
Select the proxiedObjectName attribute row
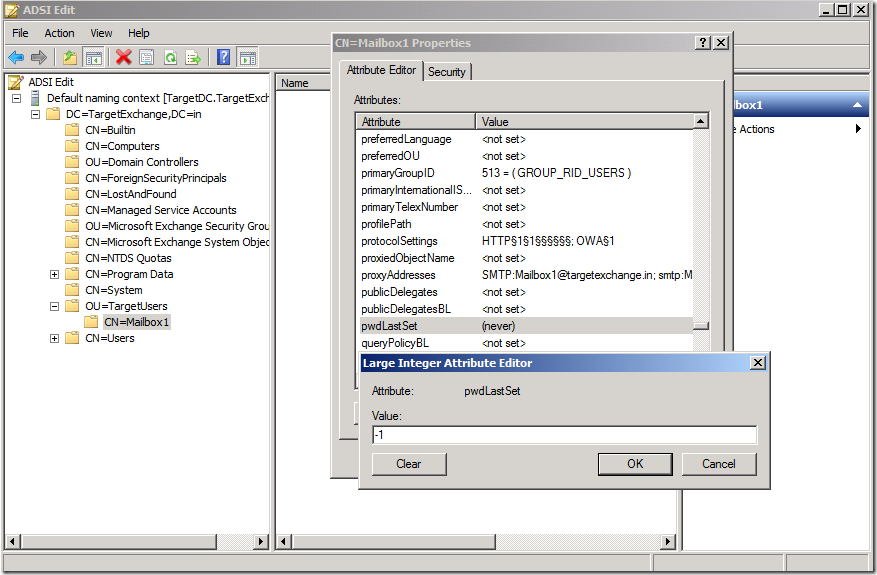point(524,258)
